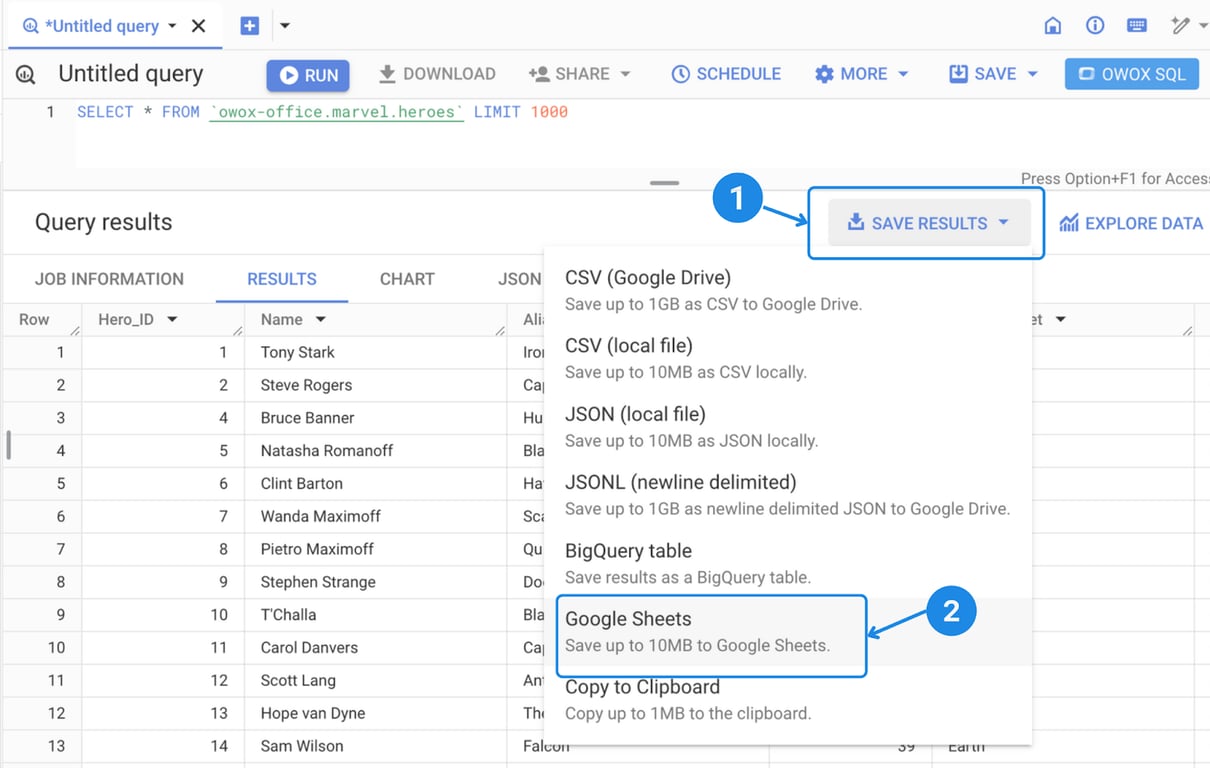This screenshot has width=1210, height=768.
Task: Choose Copy to Clipboard option
Action: click(788, 699)
